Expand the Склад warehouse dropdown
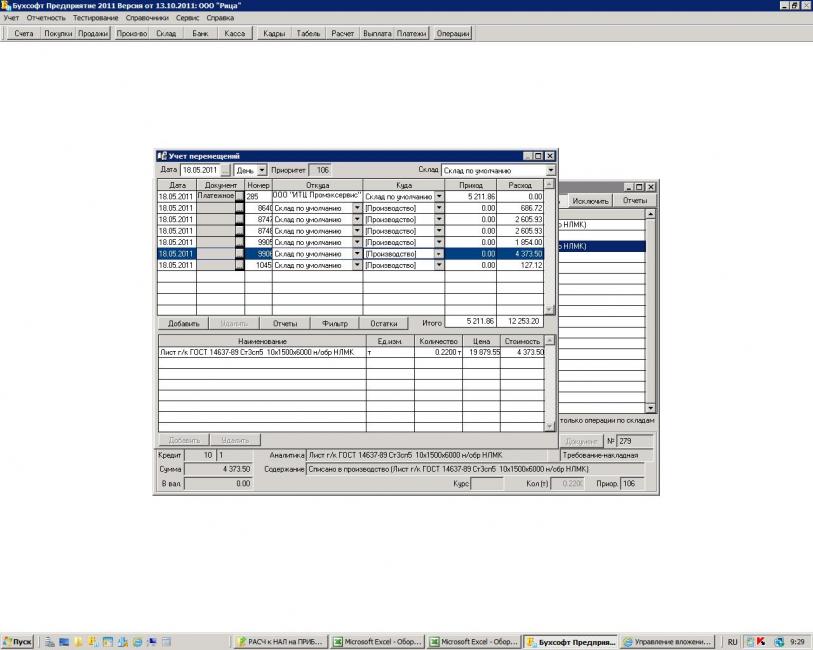The width and height of the screenshot is (813, 650). (x=550, y=171)
